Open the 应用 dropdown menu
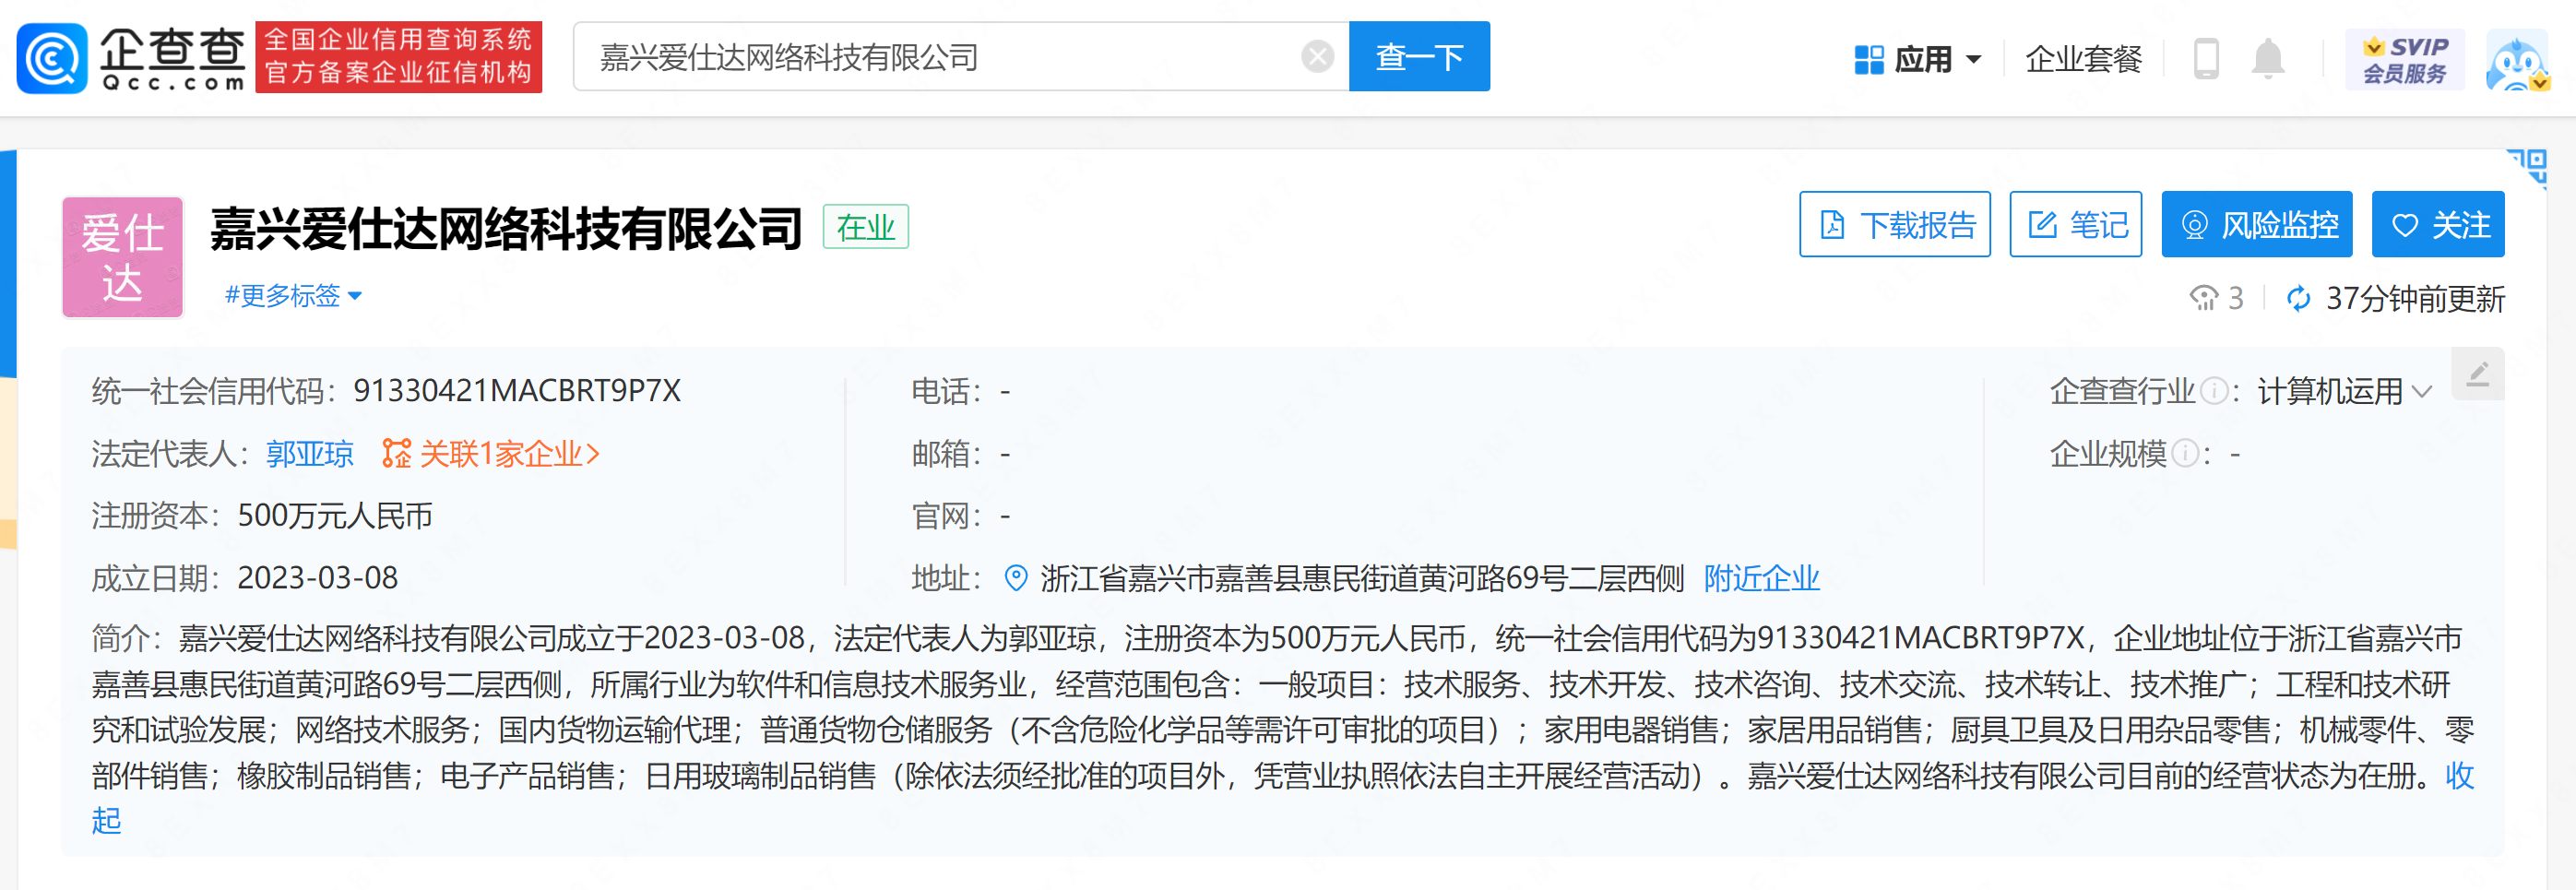Viewport: 2576px width, 890px height. (x=1917, y=59)
